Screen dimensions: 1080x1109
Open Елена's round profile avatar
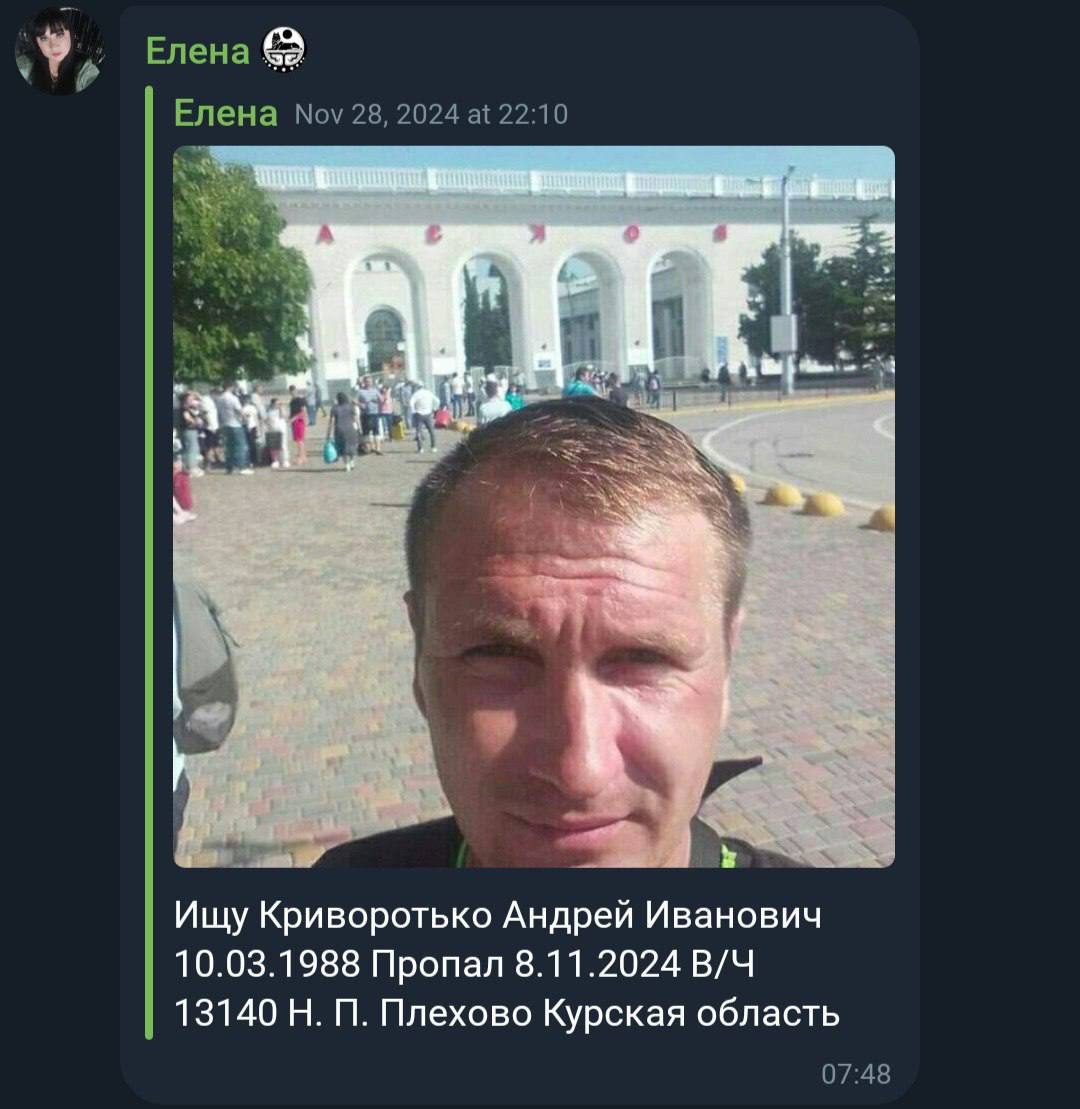pyautogui.click(x=59, y=50)
